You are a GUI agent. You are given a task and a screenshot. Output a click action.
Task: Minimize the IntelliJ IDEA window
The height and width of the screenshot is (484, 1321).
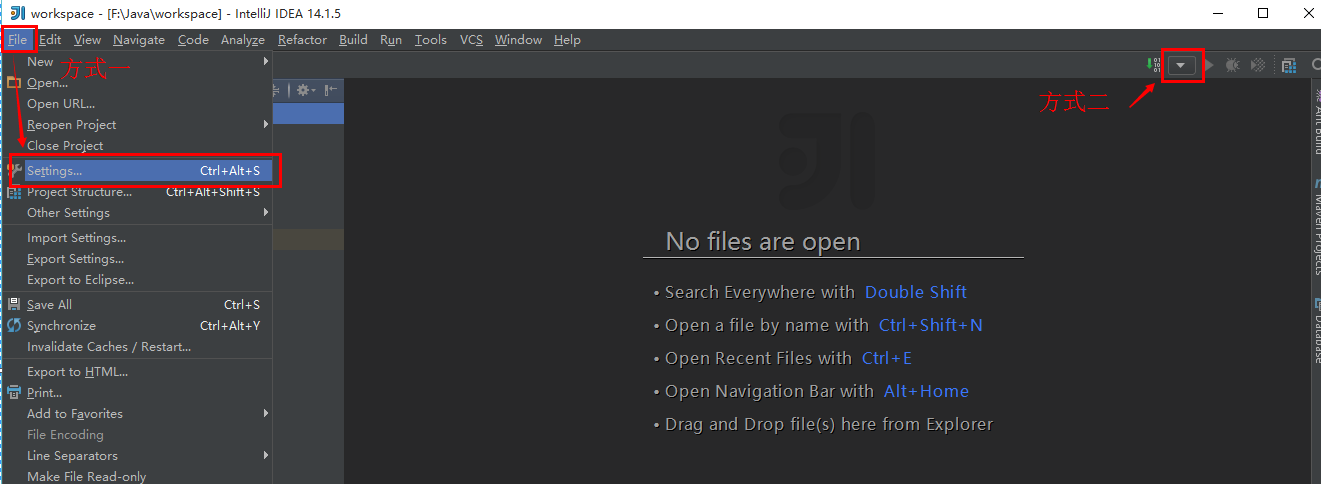(x=1218, y=13)
